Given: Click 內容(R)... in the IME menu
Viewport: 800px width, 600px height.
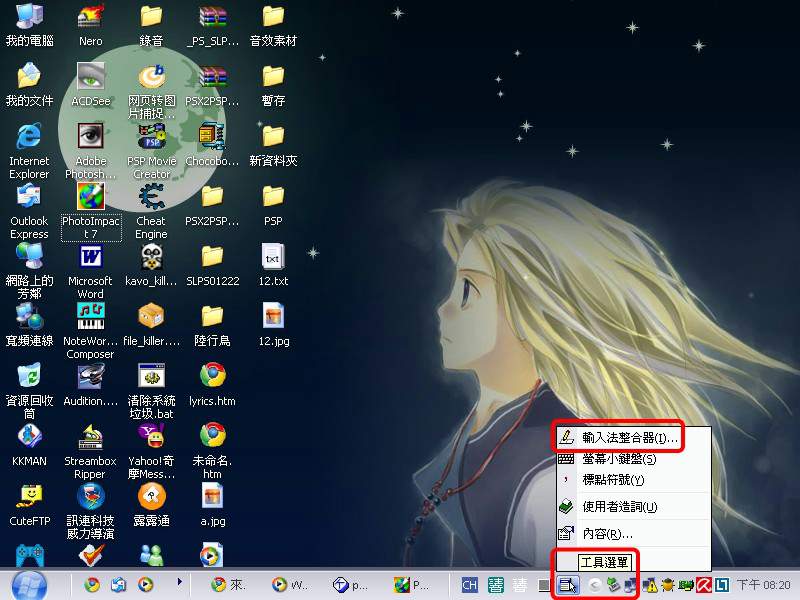Looking at the screenshot, I should point(633,534).
